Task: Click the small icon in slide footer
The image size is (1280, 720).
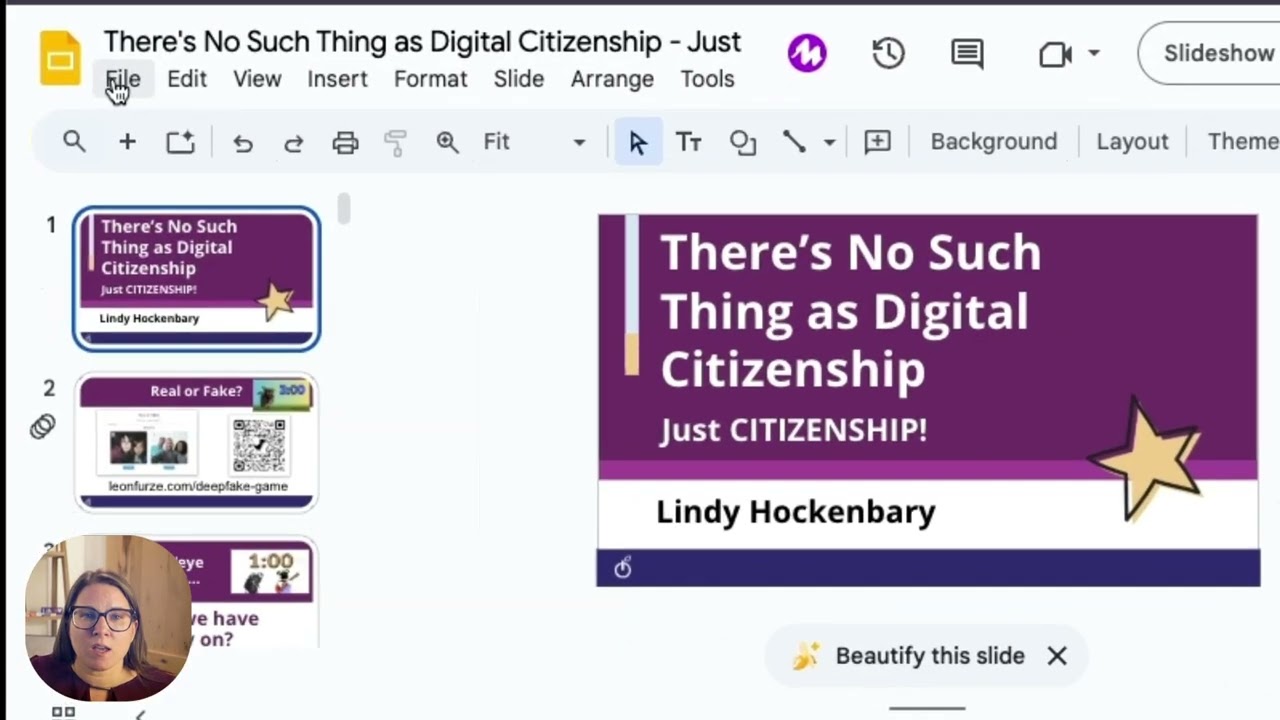Action: tap(622, 568)
